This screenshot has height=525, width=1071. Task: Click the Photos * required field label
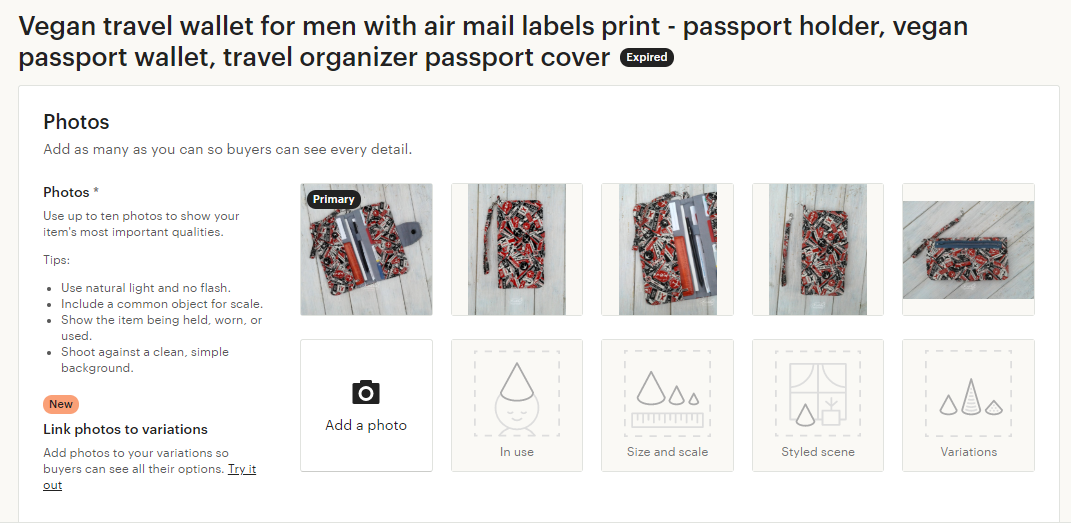tap(72, 192)
